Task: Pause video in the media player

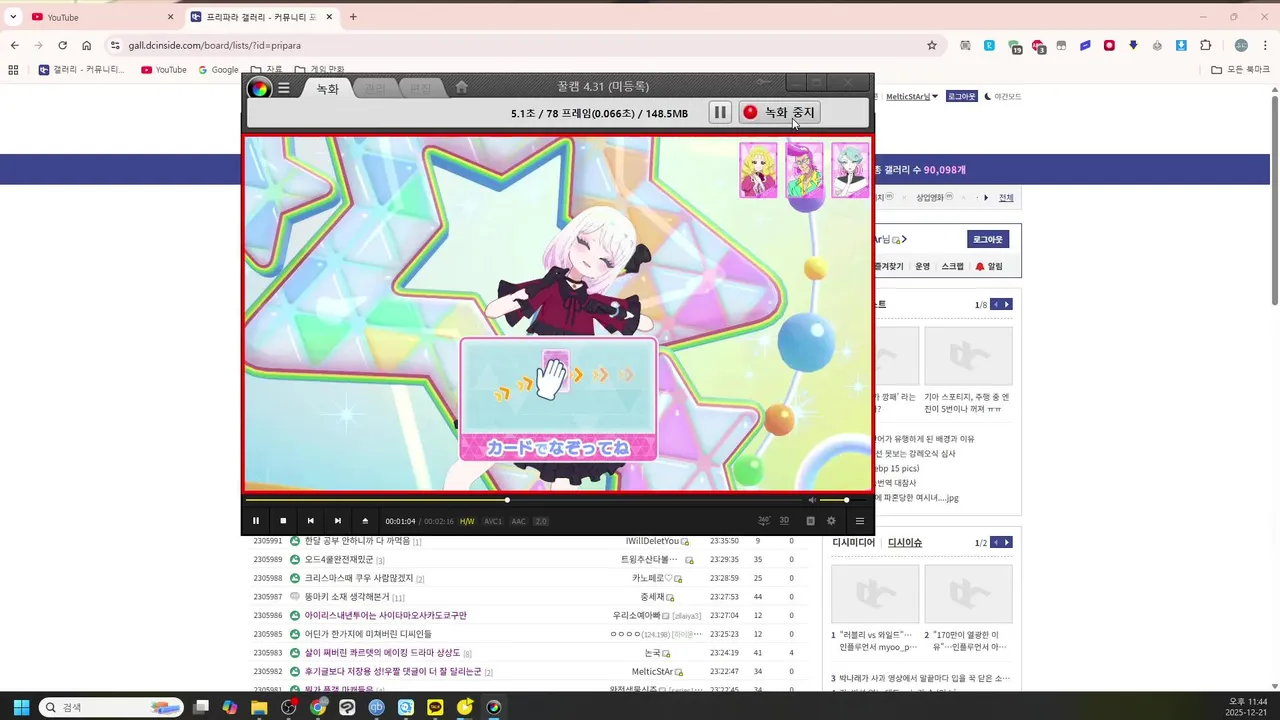Action: (x=256, y=521)
